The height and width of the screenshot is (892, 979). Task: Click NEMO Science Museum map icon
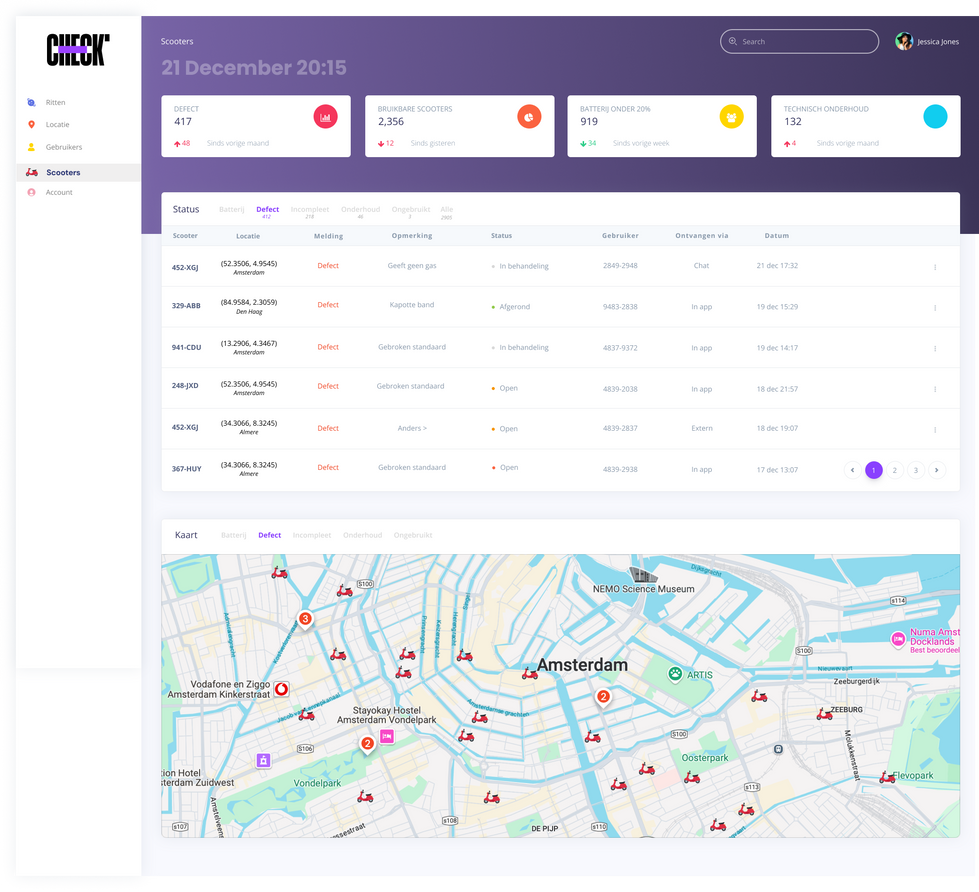642,574
